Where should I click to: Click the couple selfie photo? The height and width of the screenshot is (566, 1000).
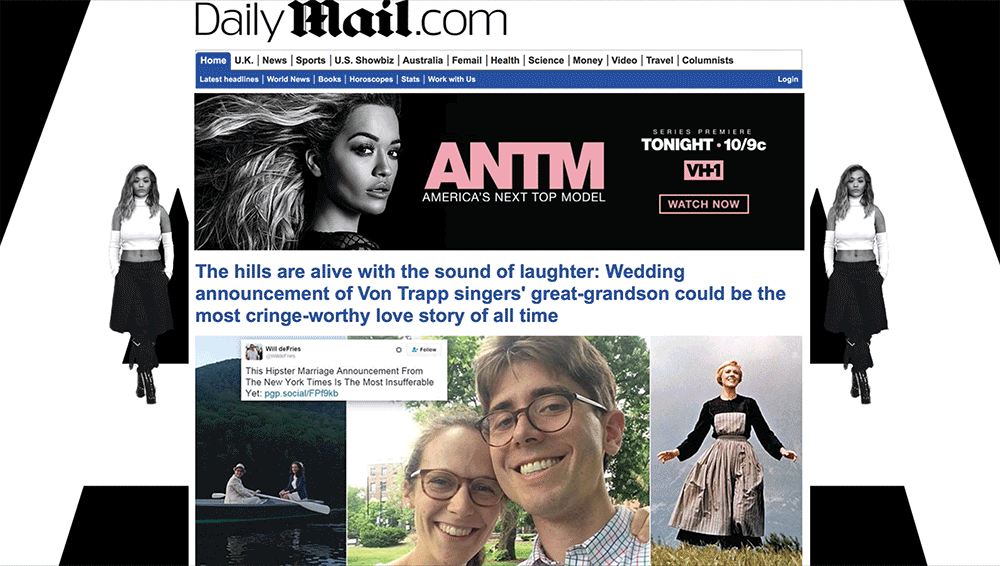click(x=498, y=451)
